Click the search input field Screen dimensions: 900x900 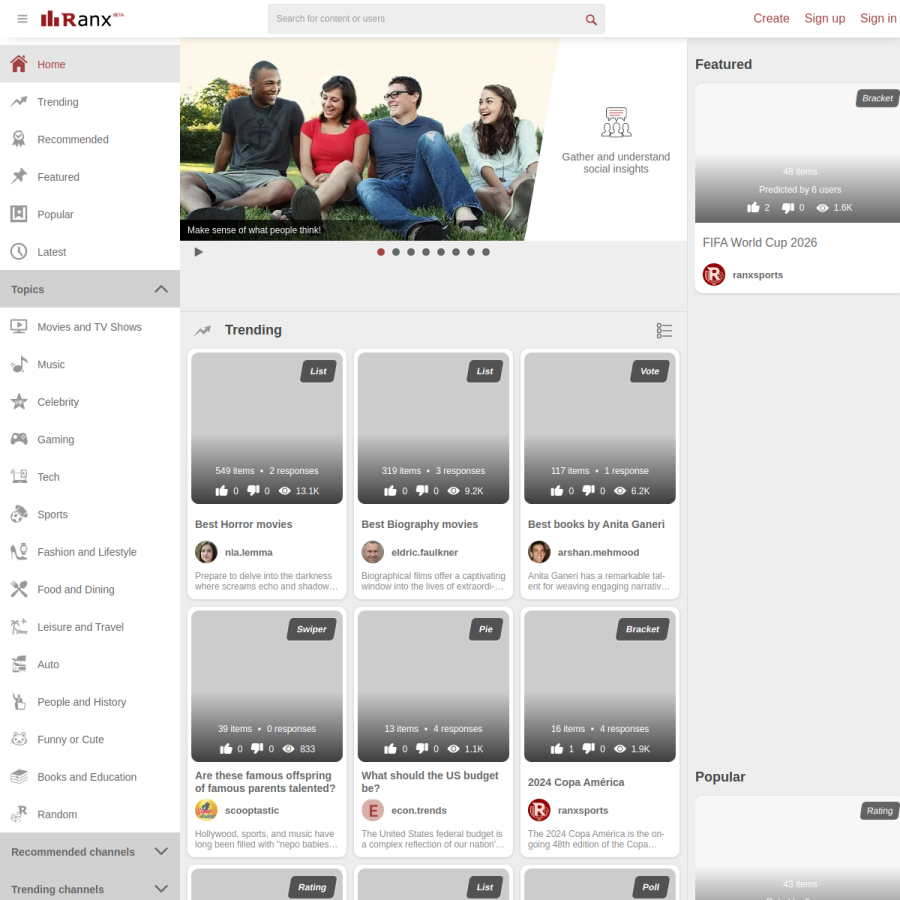(436, 19)
